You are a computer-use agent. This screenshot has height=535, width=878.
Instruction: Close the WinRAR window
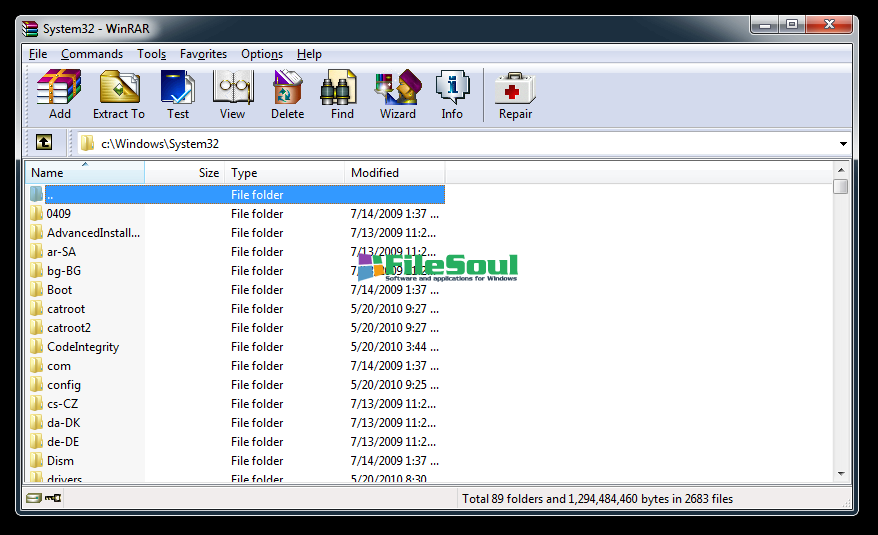[x=829, y=25]
